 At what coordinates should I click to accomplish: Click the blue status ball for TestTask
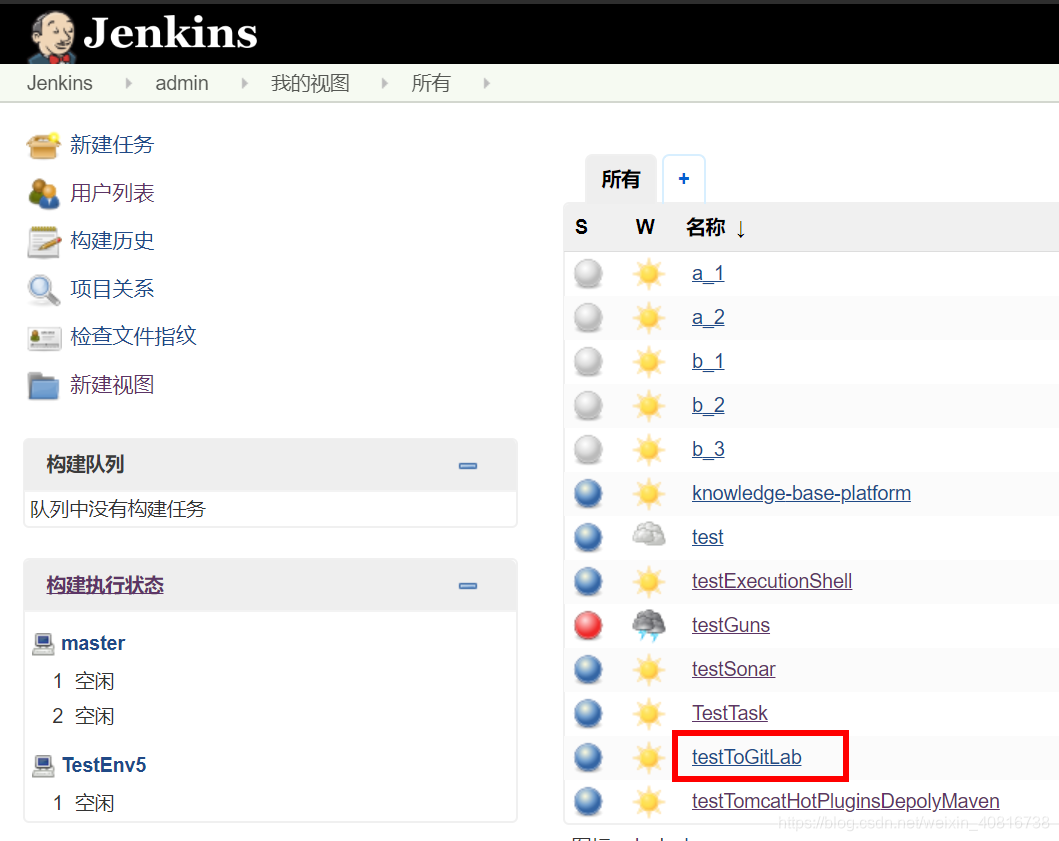(588, 713)
